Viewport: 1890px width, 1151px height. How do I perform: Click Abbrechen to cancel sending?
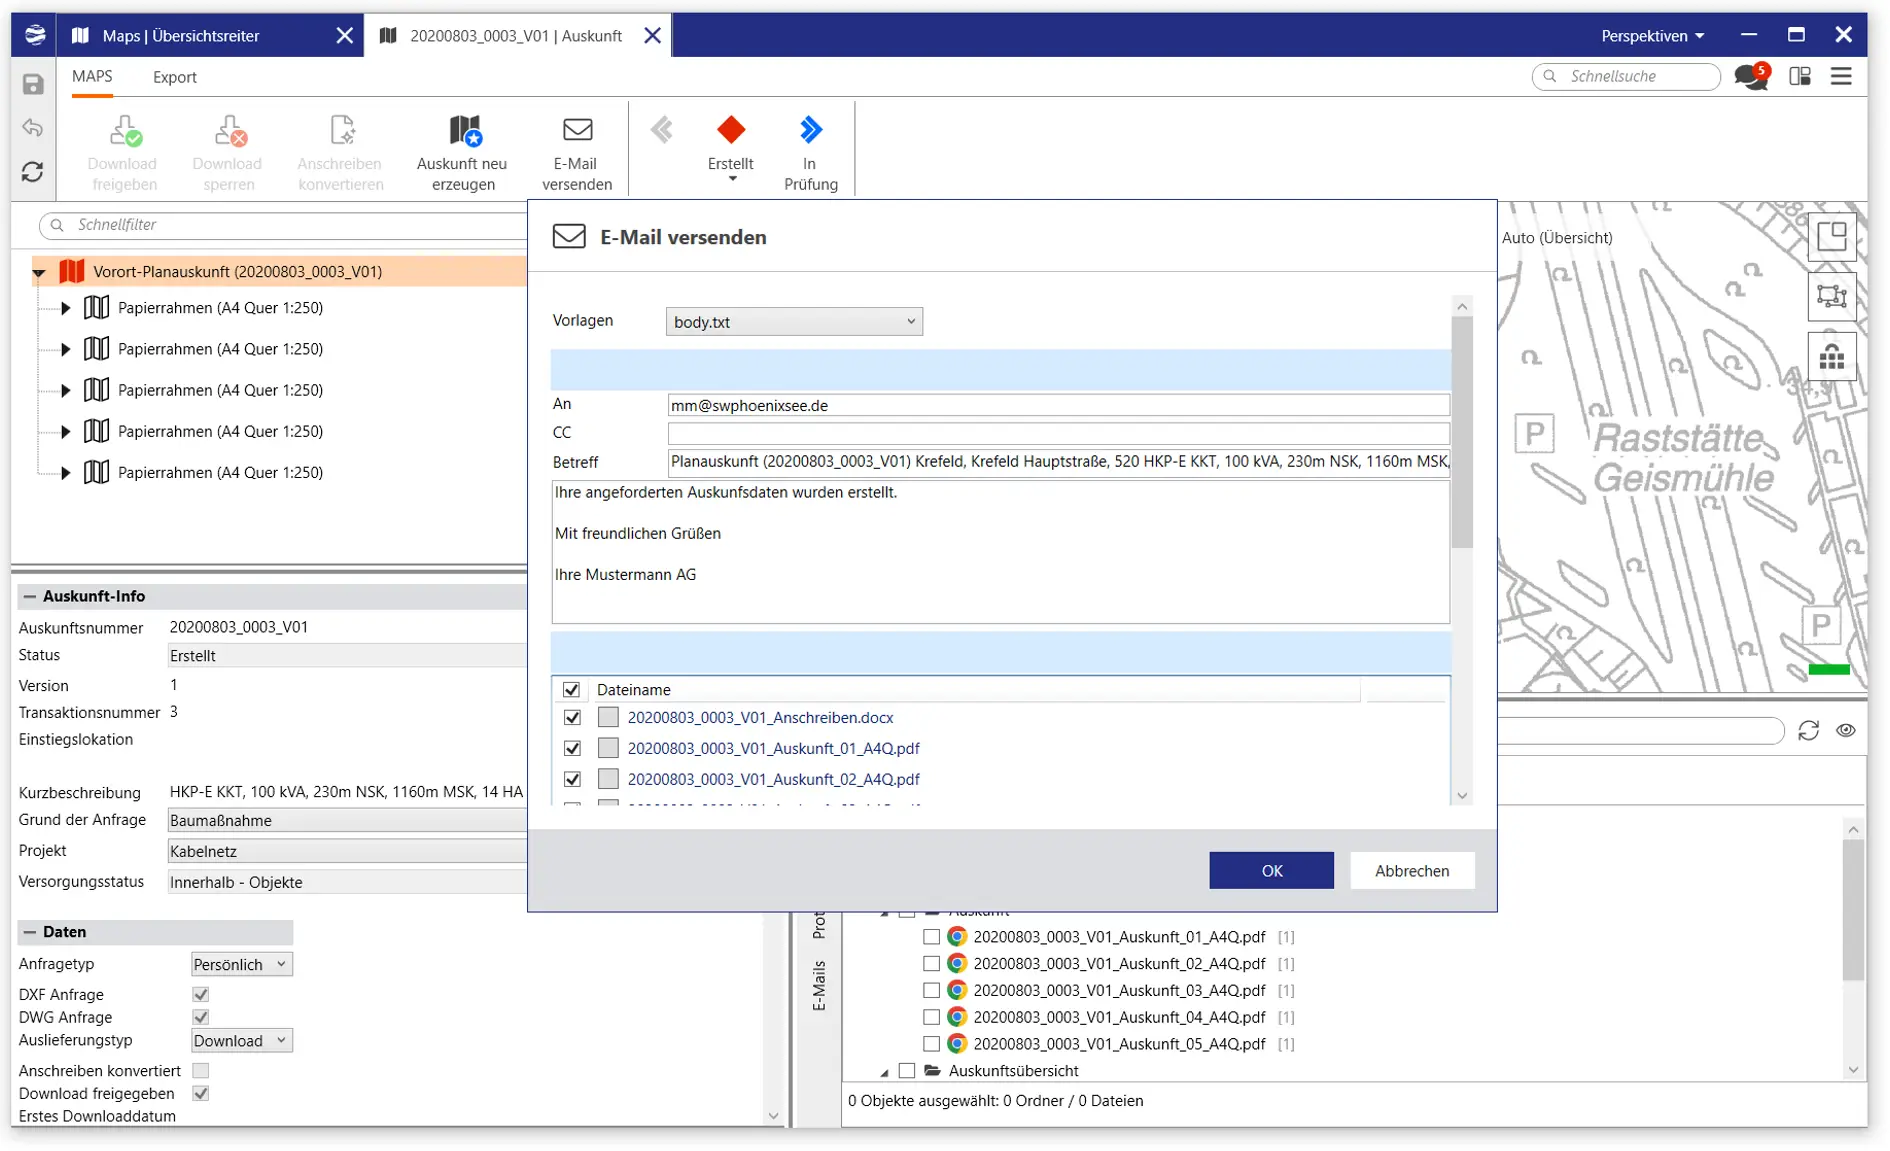click(x=1412, y=870)
